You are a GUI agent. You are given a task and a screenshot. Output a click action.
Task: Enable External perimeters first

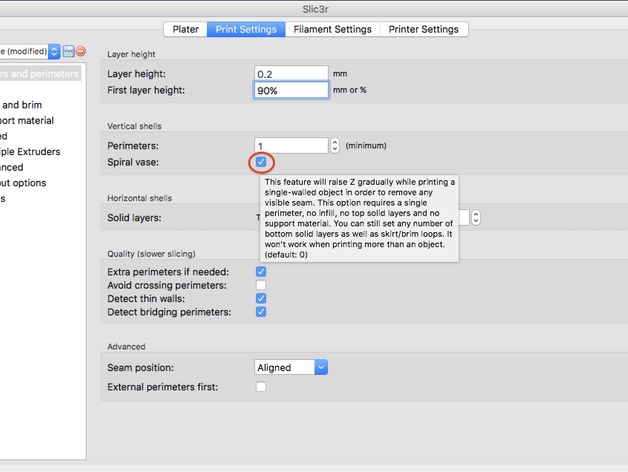[x=261, y=387]
